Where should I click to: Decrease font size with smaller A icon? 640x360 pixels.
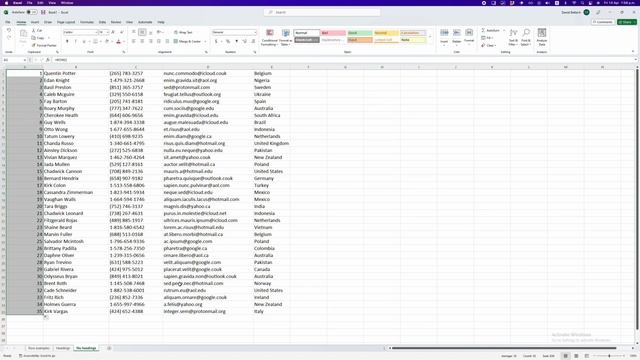click(121, 32)
